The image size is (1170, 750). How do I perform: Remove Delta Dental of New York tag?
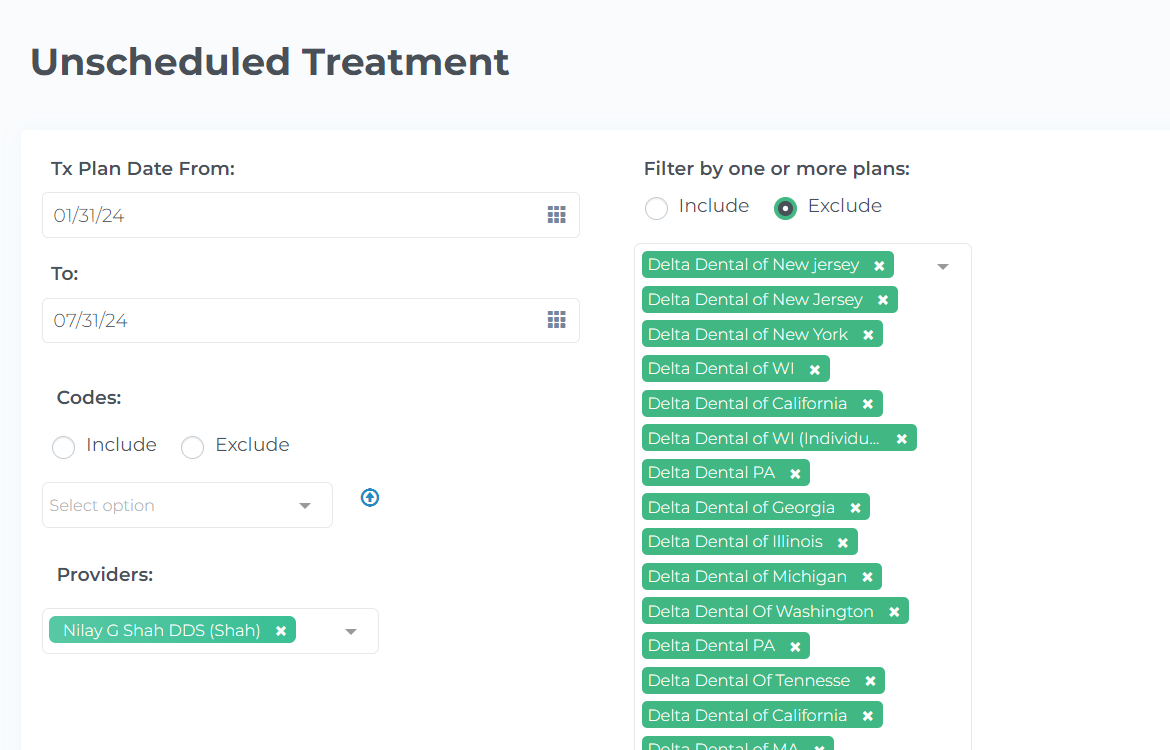(868, 335)
